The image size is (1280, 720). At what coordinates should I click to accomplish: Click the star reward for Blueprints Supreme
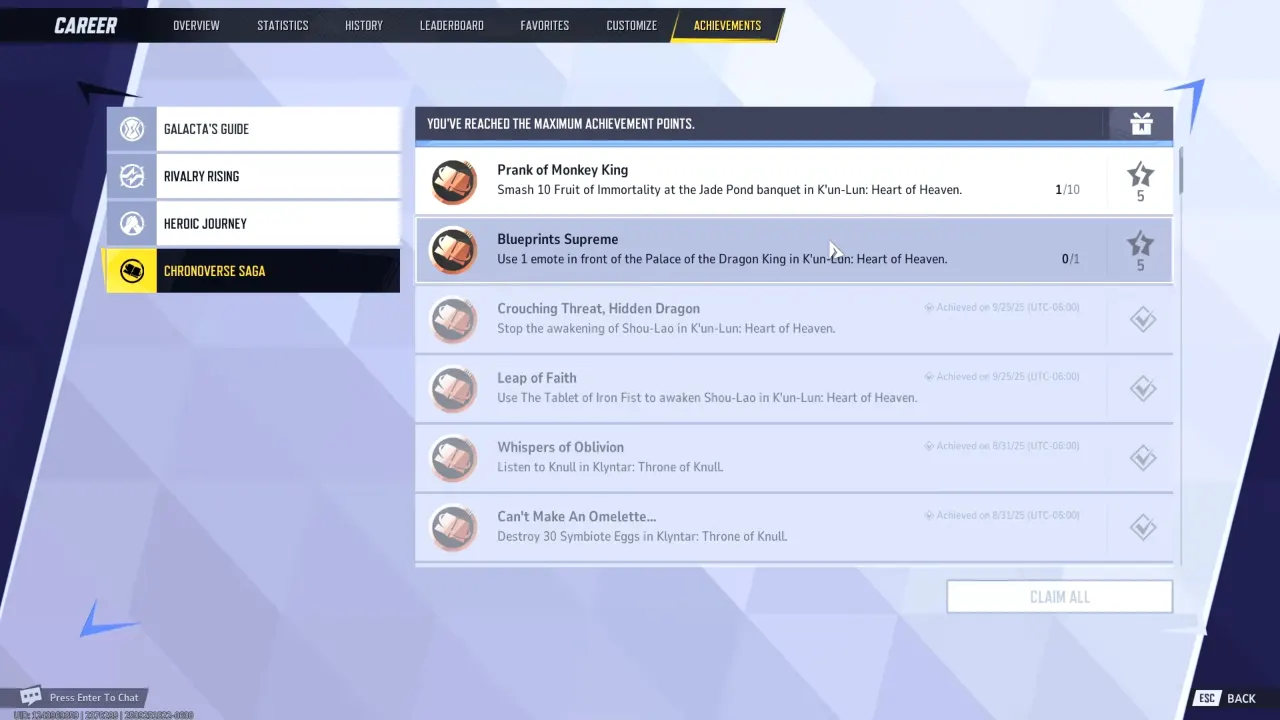pyautogui.click(x=1140, y=250)
